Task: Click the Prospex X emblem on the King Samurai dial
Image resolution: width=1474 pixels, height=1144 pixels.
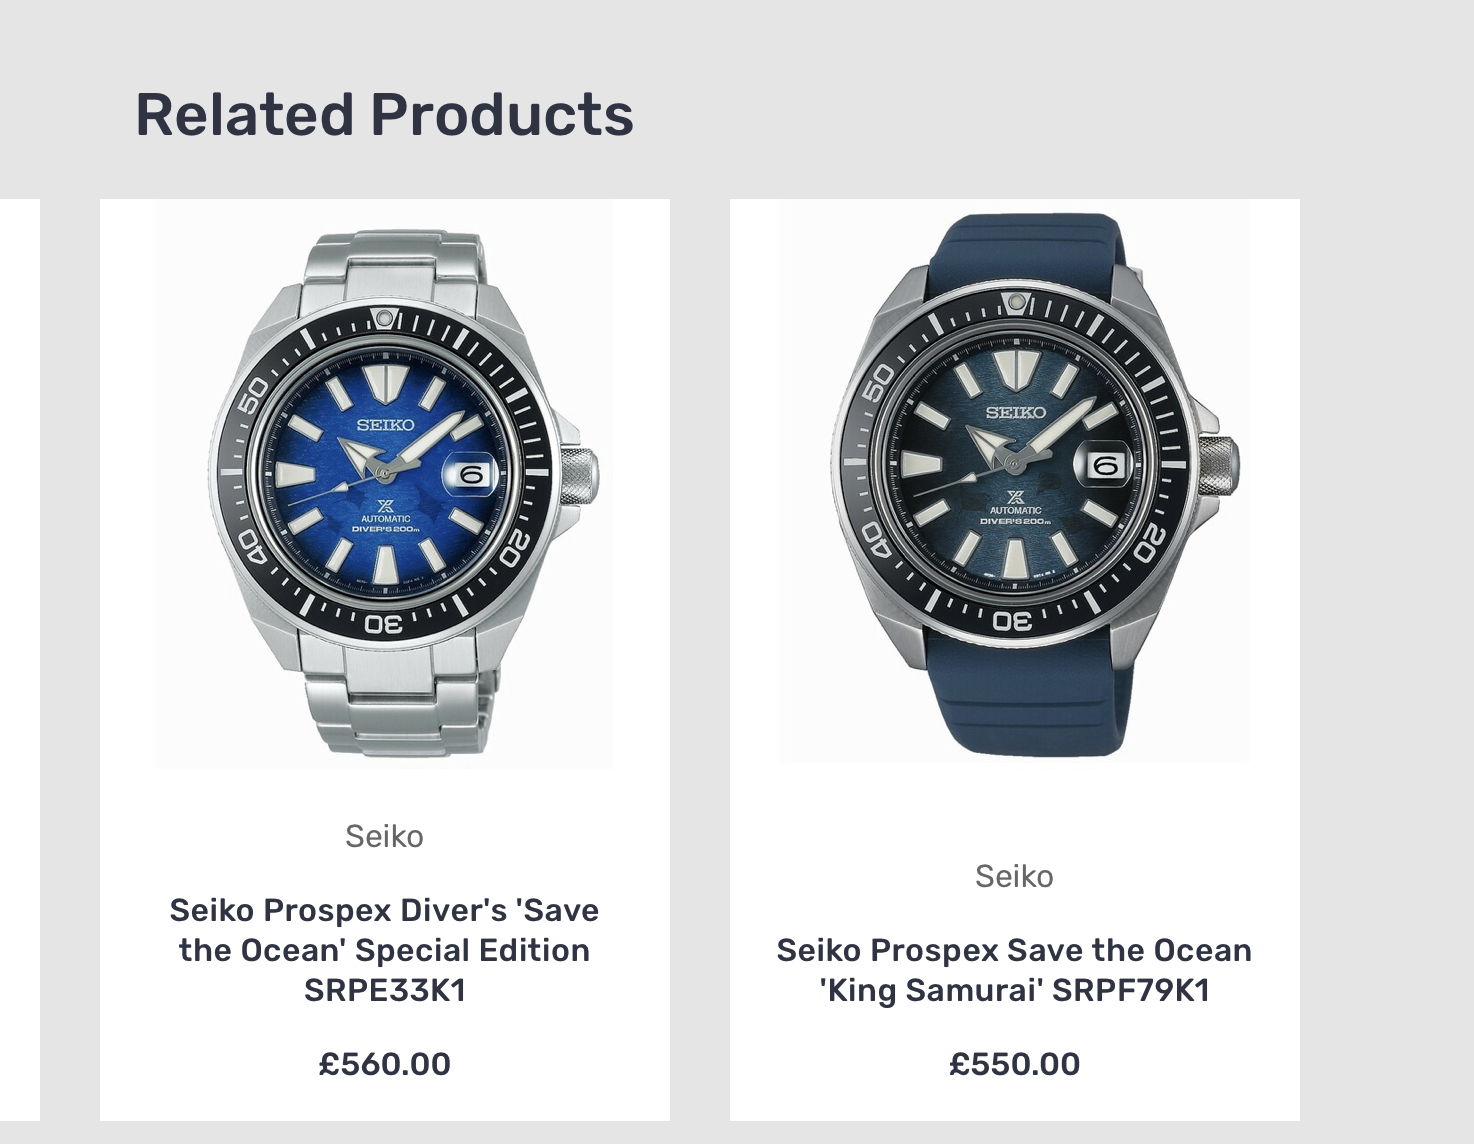Action: tap(1016, 497)
